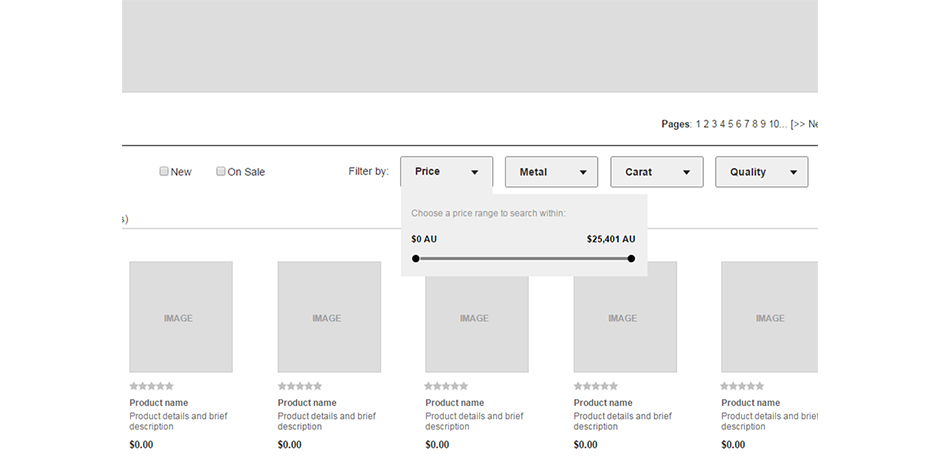Open the first product image thumbnail
Screen dimensions: 941x460
point(181,317)
